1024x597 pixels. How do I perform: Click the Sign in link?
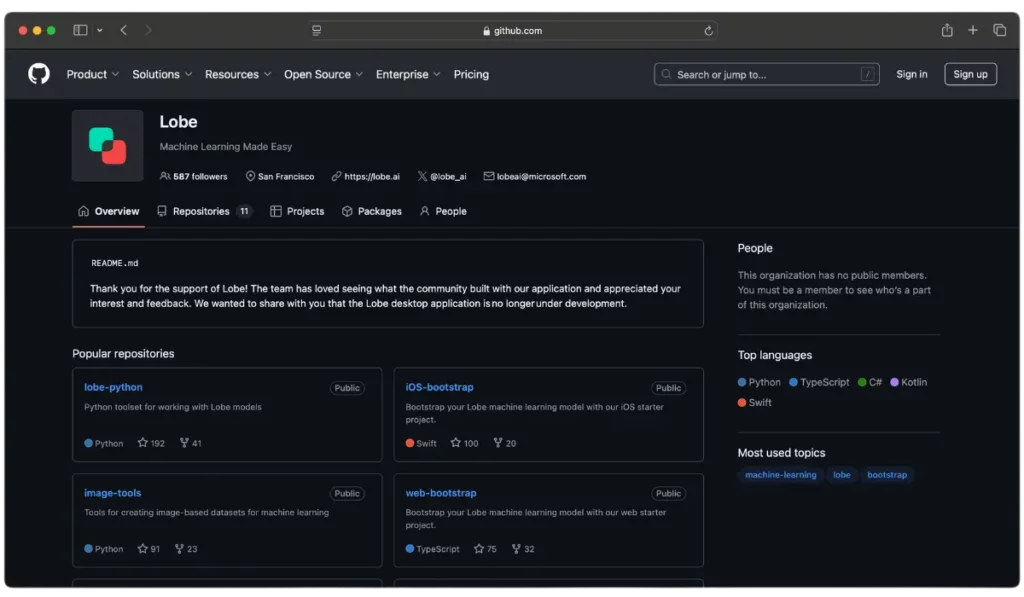912,74
